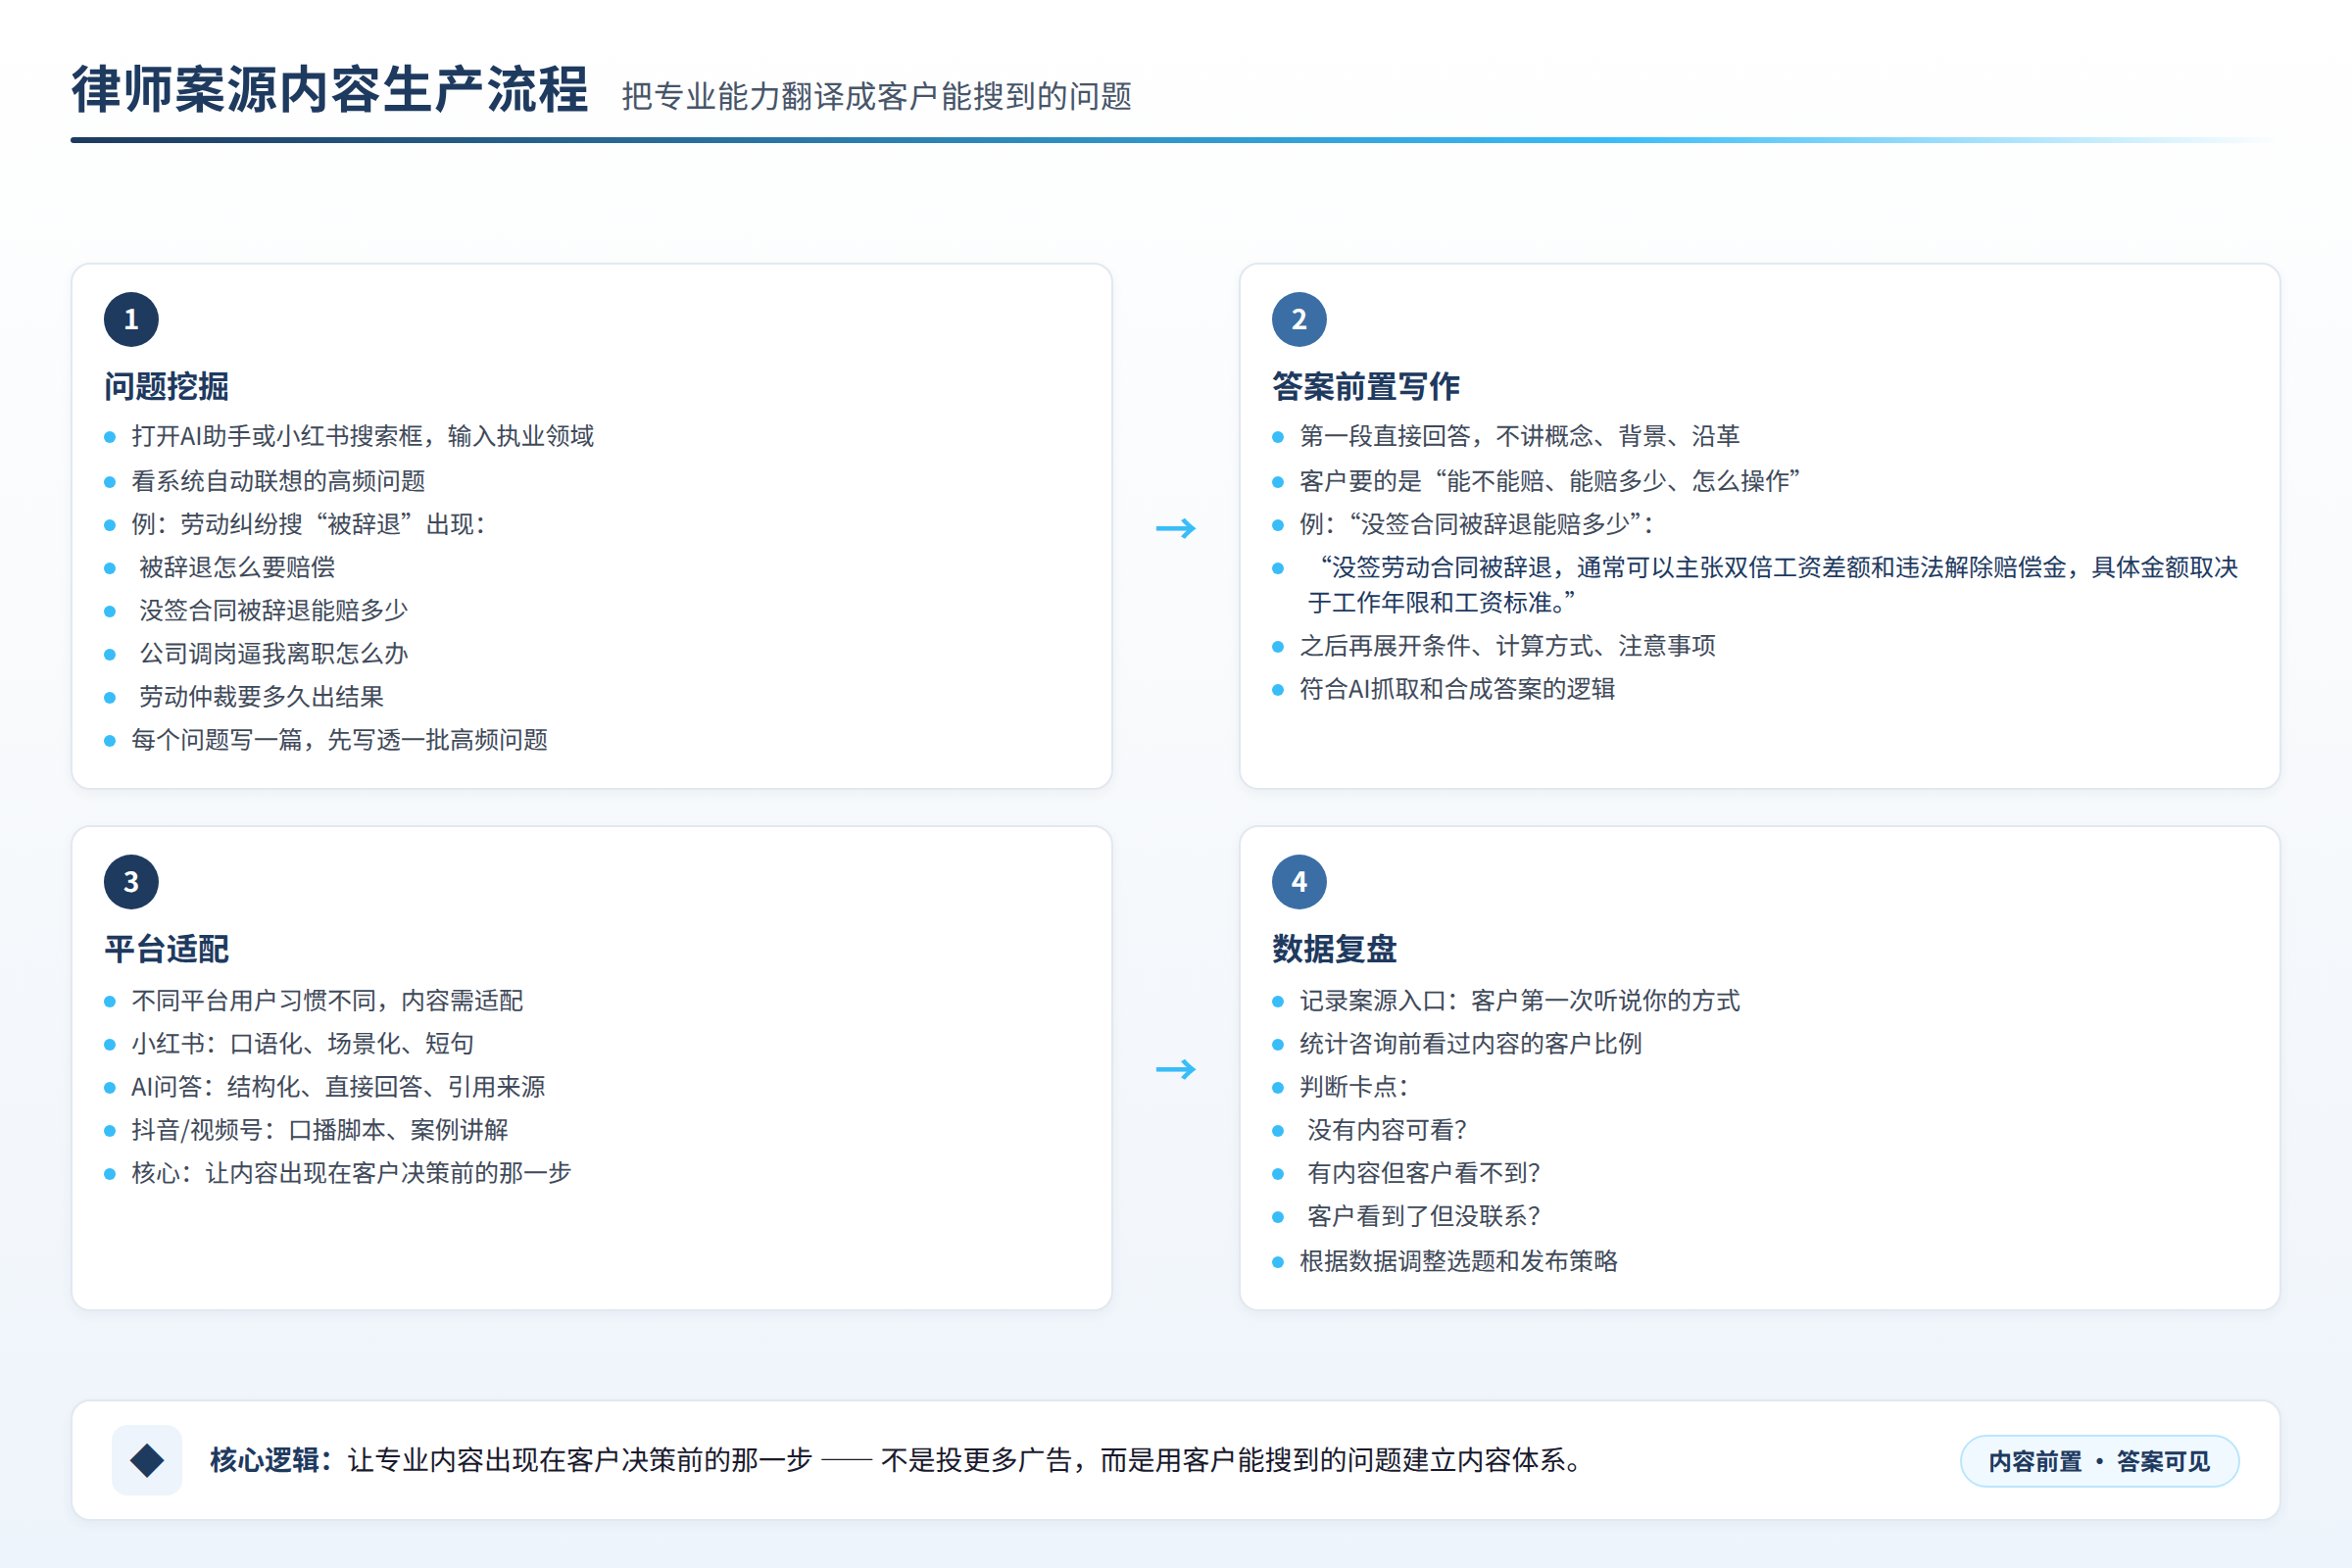Screen dimensions: 2352x1568
Task: Select line 符合AI抓取和合成答案的逻辑
Action: pos(1458,689)
